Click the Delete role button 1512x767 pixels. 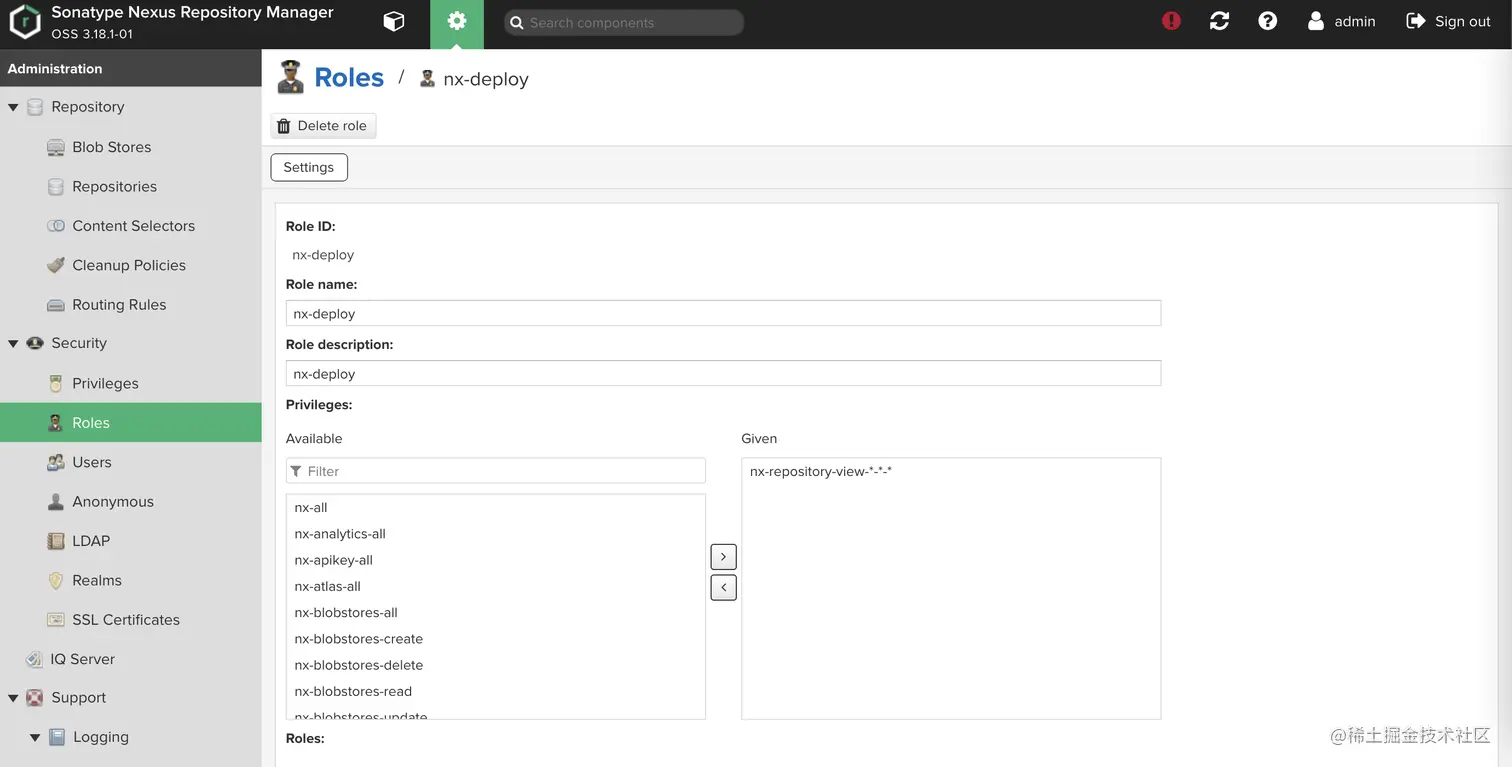(x=323, y=126)
